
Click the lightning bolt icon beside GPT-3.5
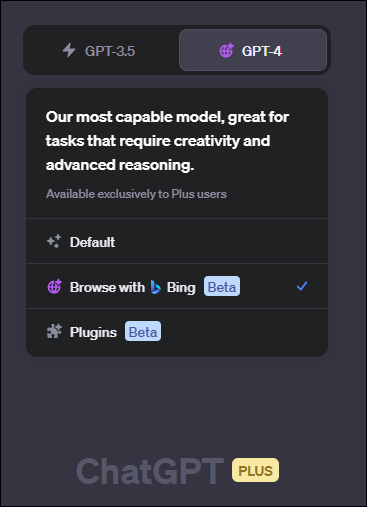69,50
